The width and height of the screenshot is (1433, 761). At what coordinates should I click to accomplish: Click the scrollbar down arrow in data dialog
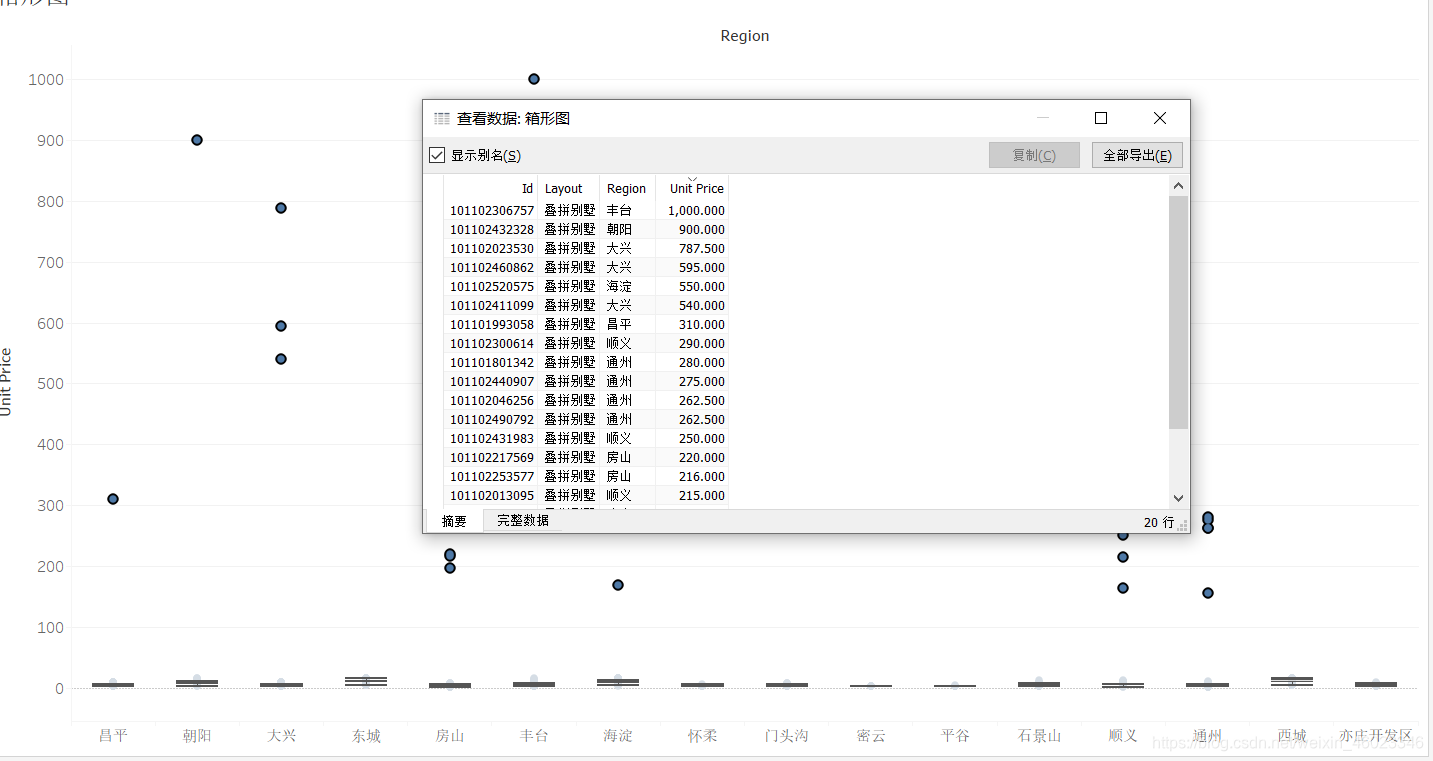1178,498
